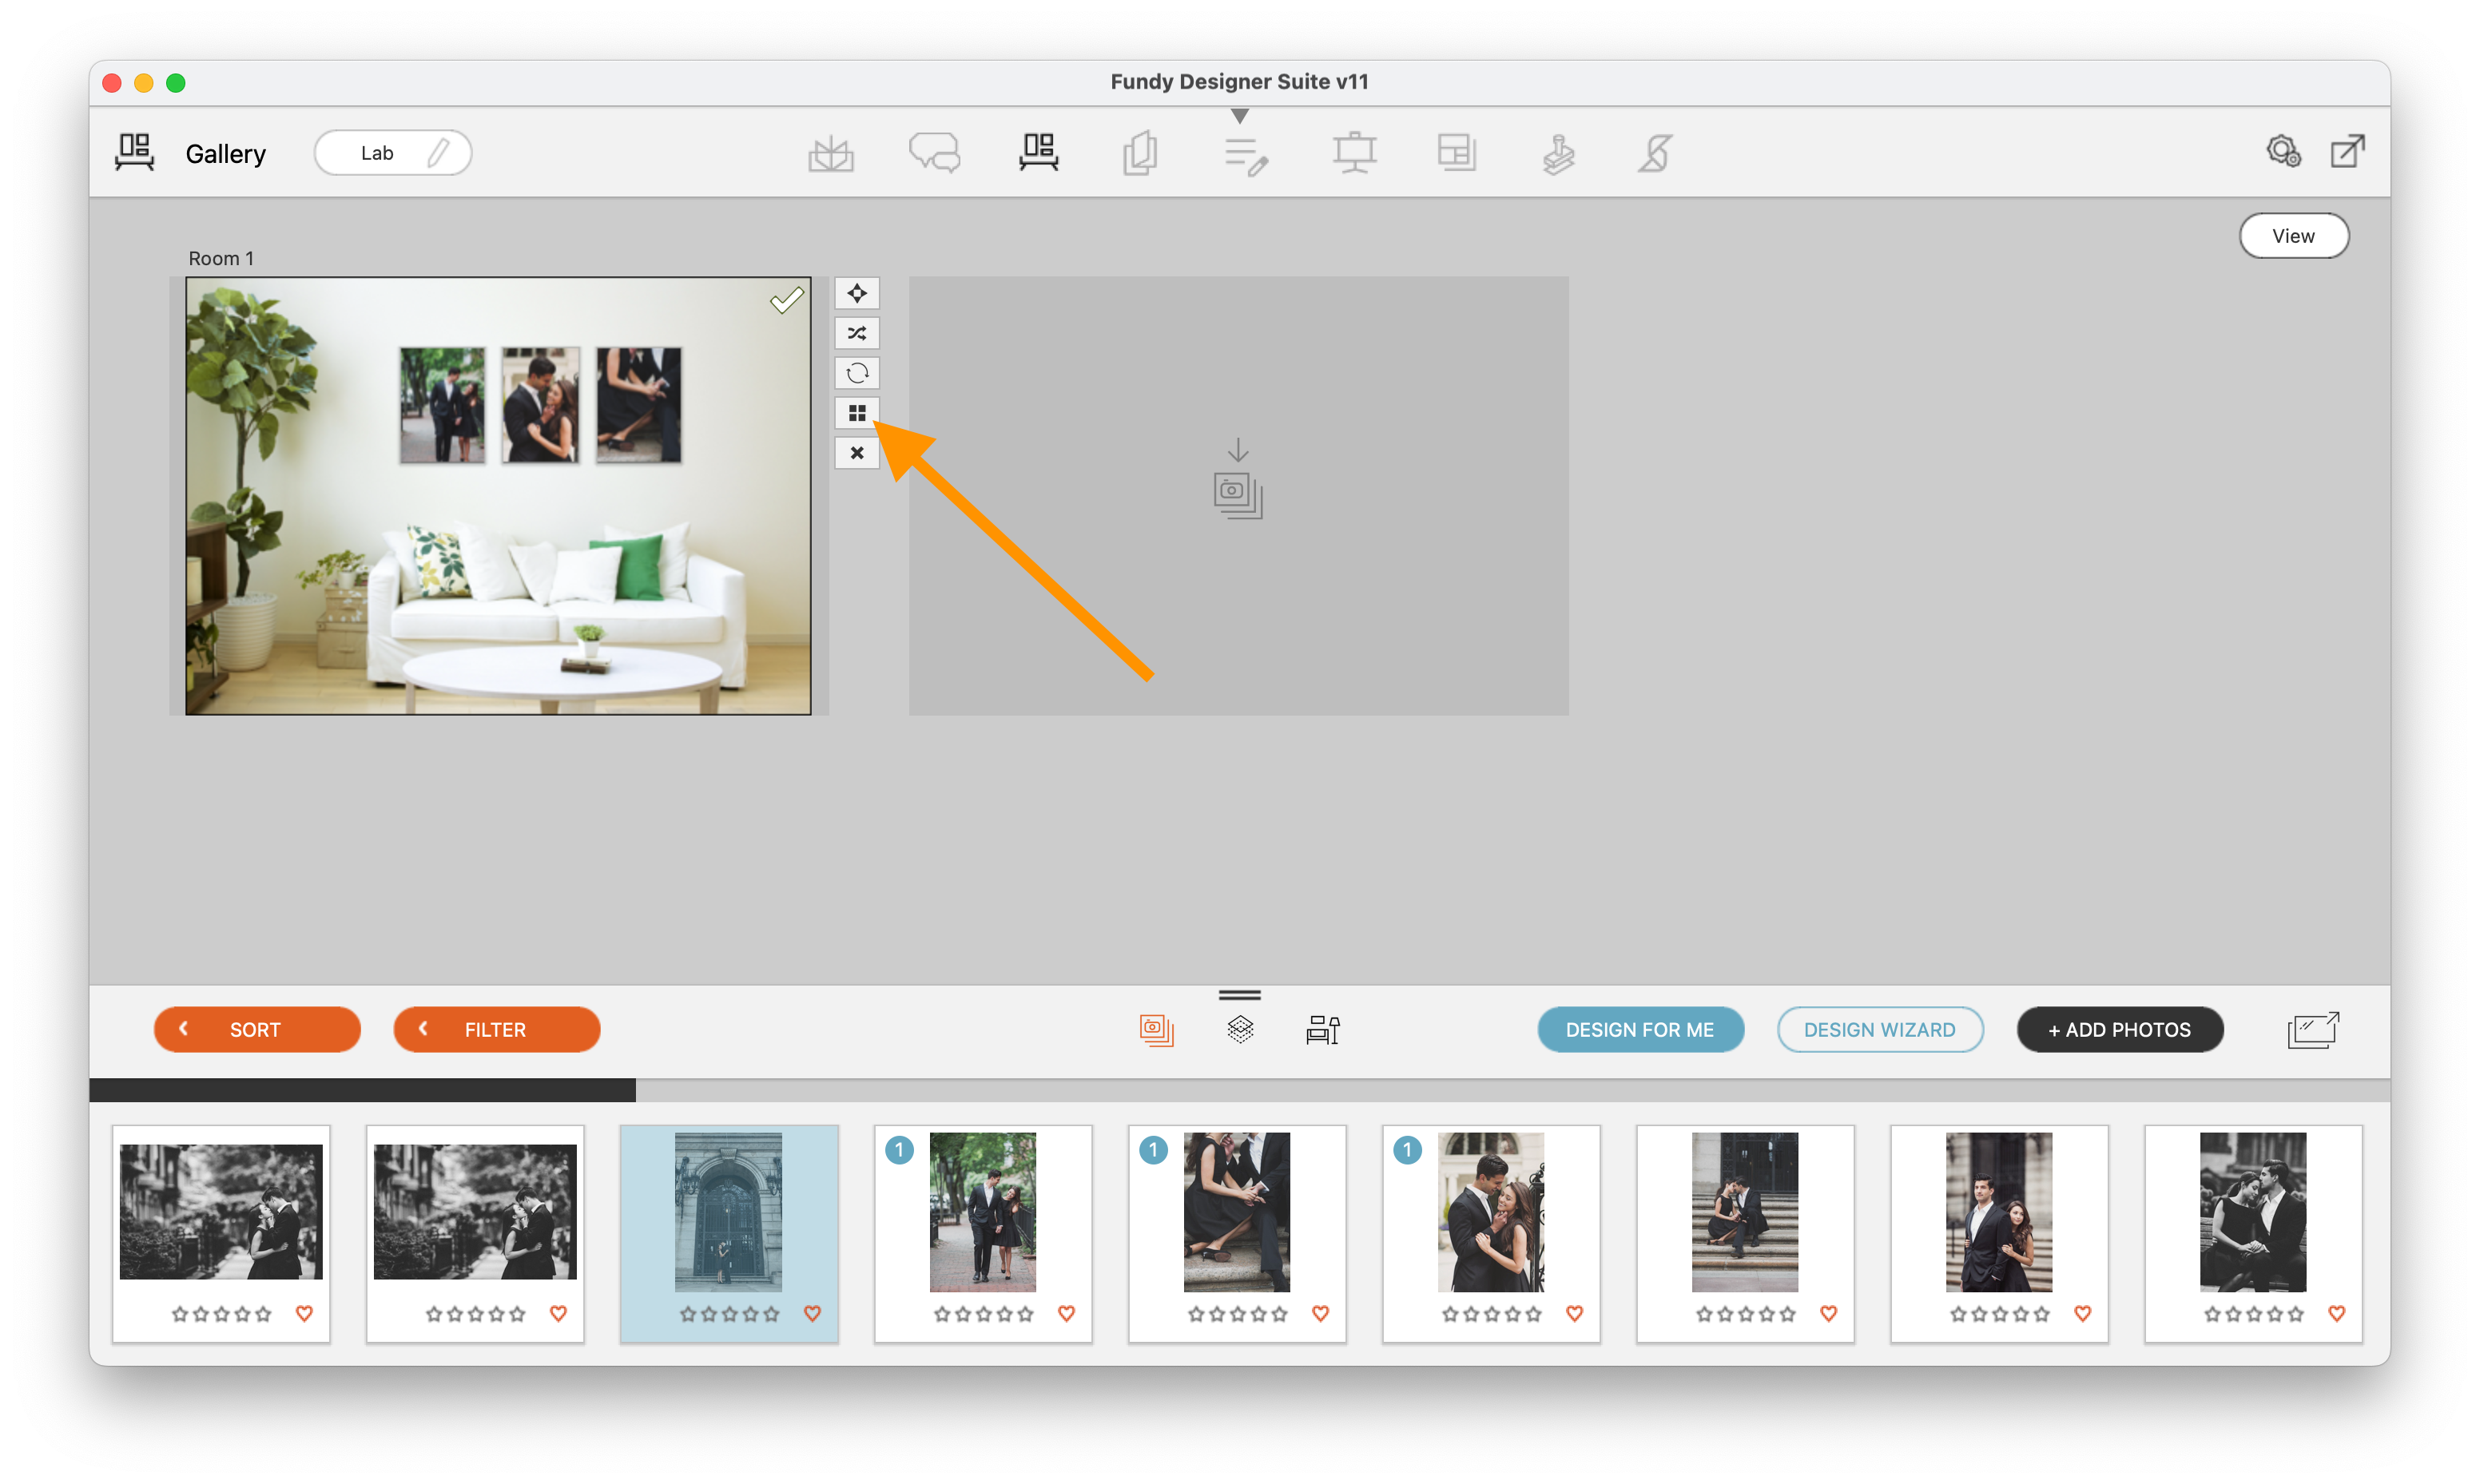Open the text lines with pencil icon

coord(1246,156)
